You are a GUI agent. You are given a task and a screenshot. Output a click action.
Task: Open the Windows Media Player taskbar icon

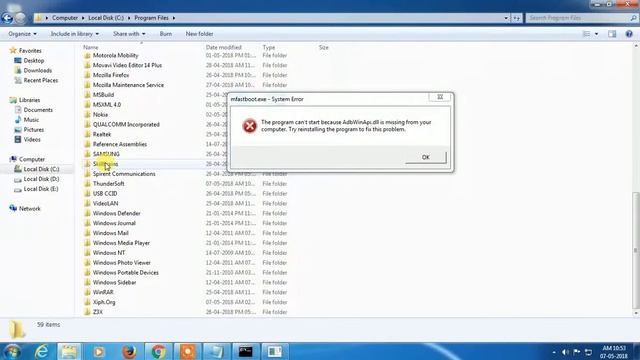click(x=99, y=351)
